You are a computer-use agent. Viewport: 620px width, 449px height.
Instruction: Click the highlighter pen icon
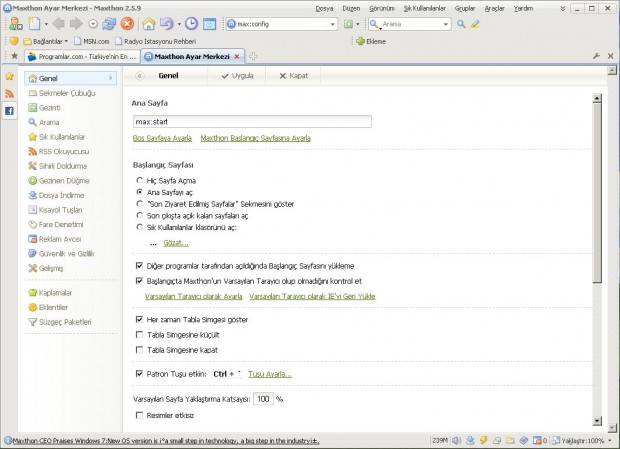(475, 24)
